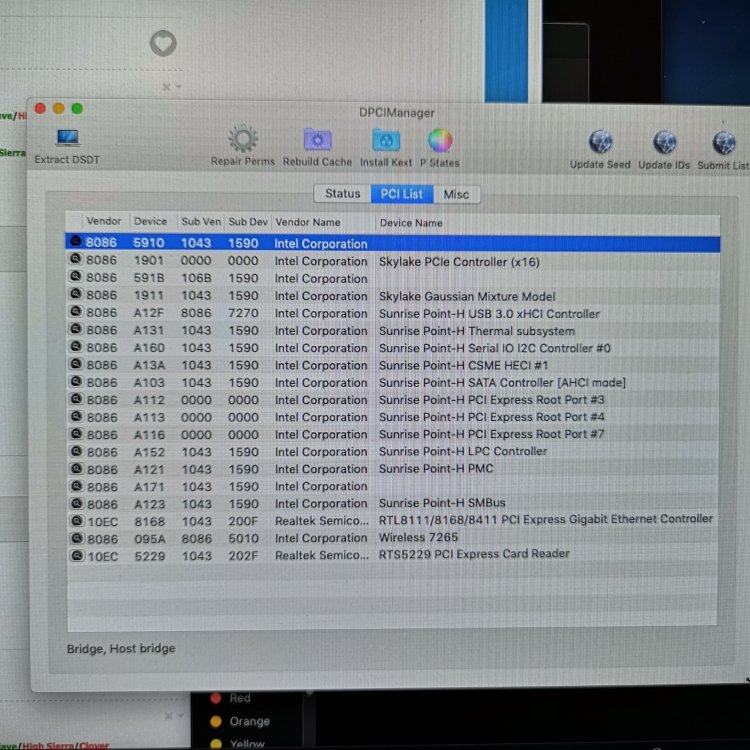
Task: Click the Install Kext icon
Action: point(386,141)
